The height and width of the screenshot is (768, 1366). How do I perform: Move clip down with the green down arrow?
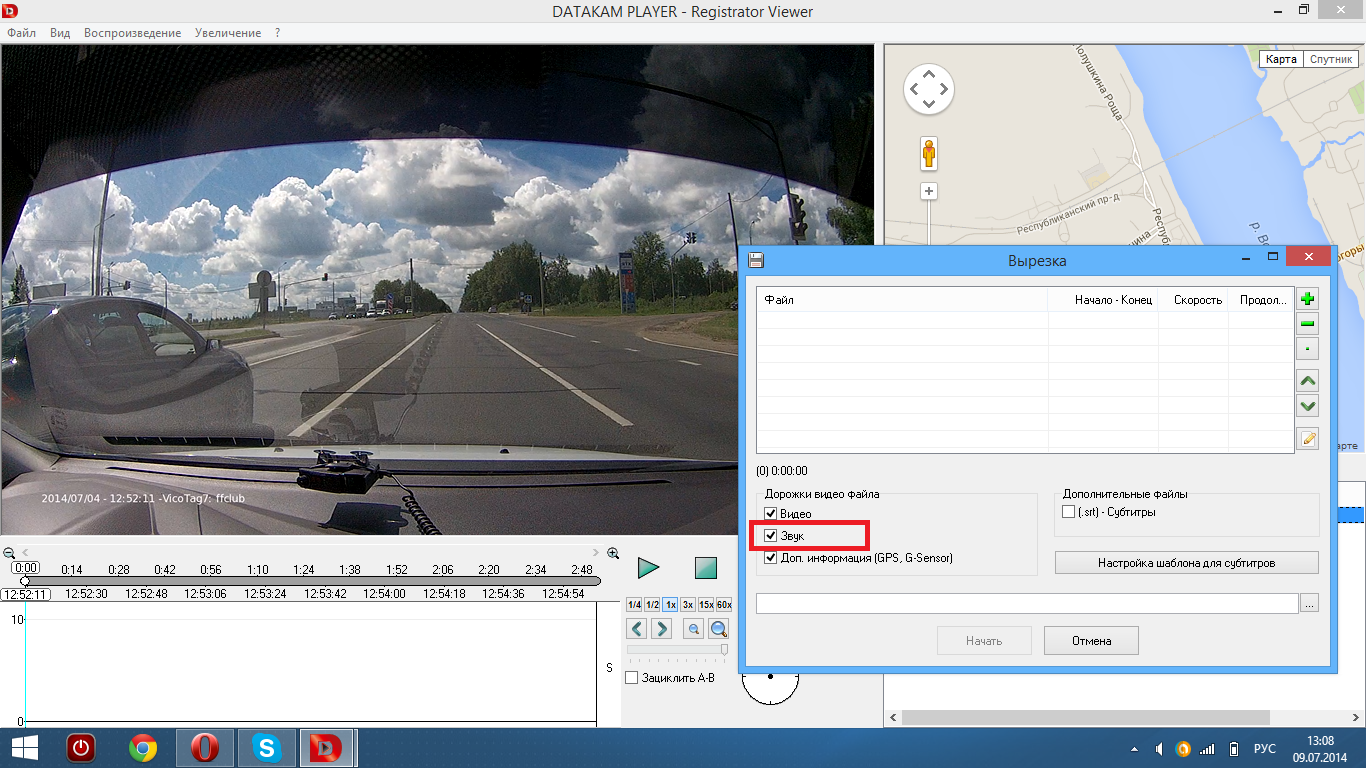pos(1307,405)
